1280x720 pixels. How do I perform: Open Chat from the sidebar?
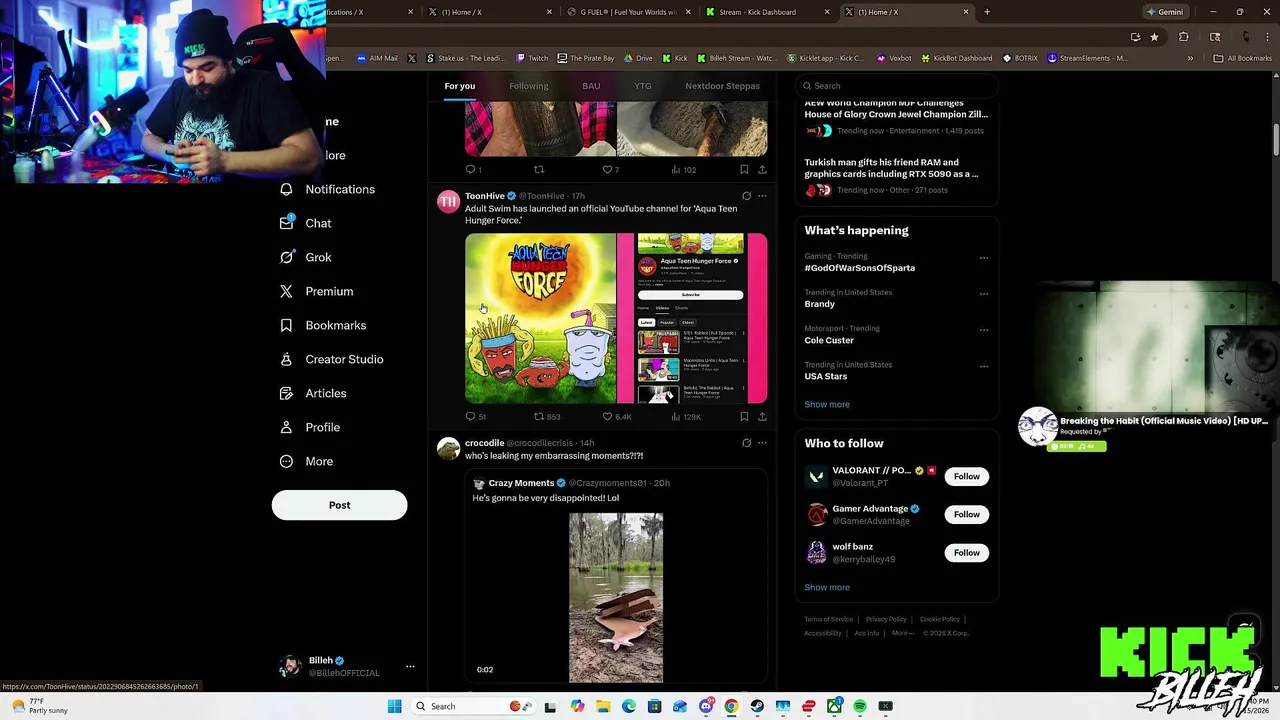(305, 223)
